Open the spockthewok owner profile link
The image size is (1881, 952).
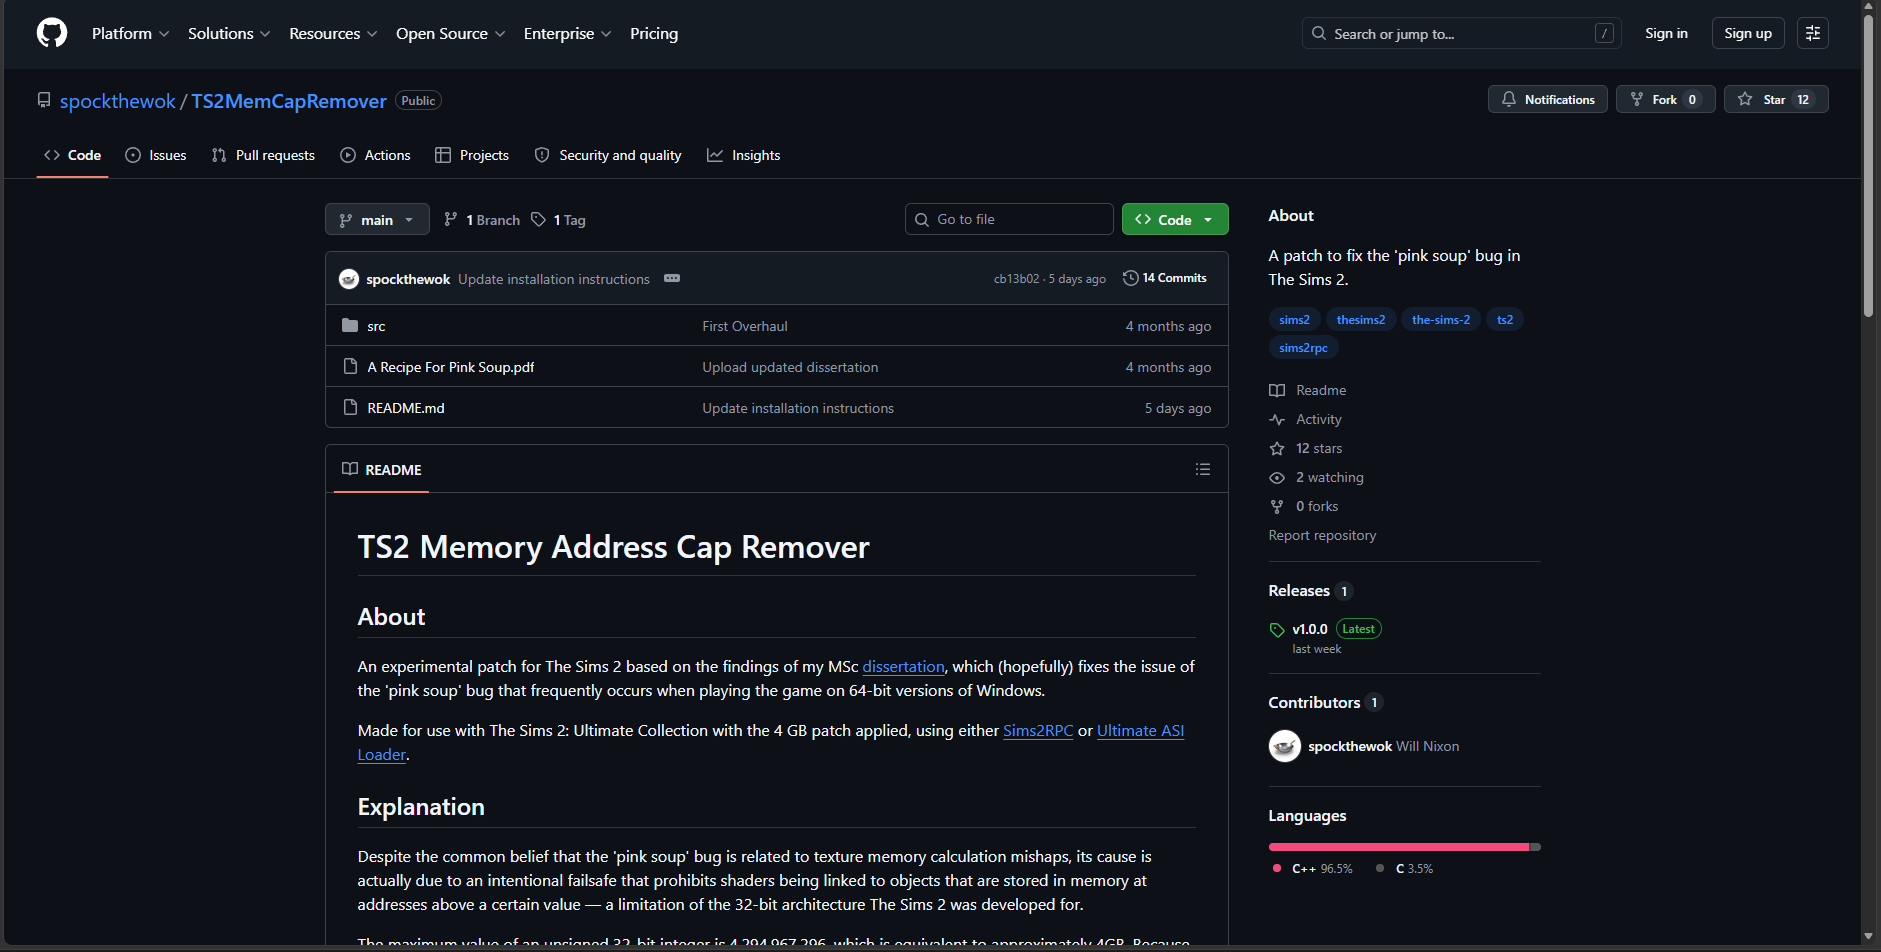[118, 101]
